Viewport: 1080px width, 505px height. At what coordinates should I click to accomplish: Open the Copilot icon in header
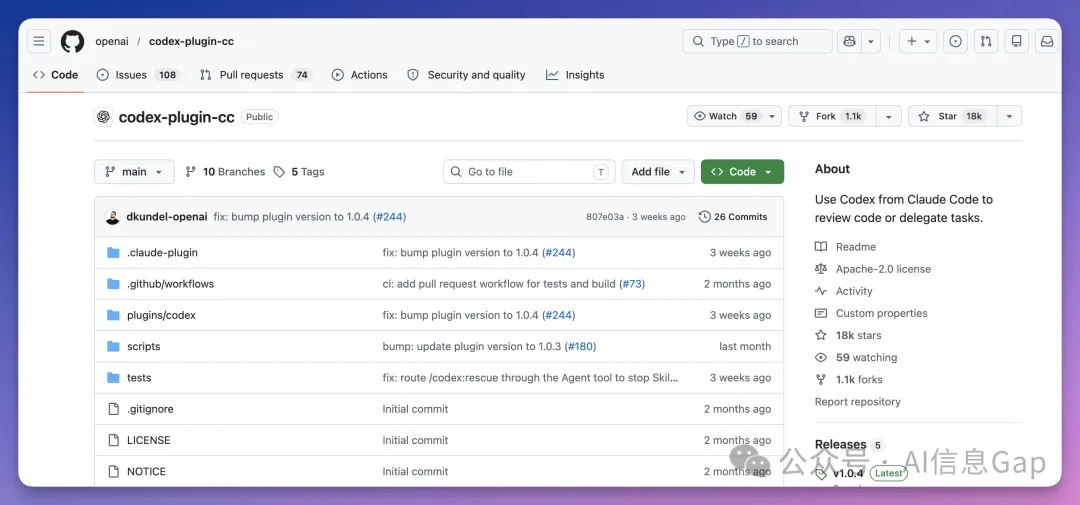pos(849,41)
